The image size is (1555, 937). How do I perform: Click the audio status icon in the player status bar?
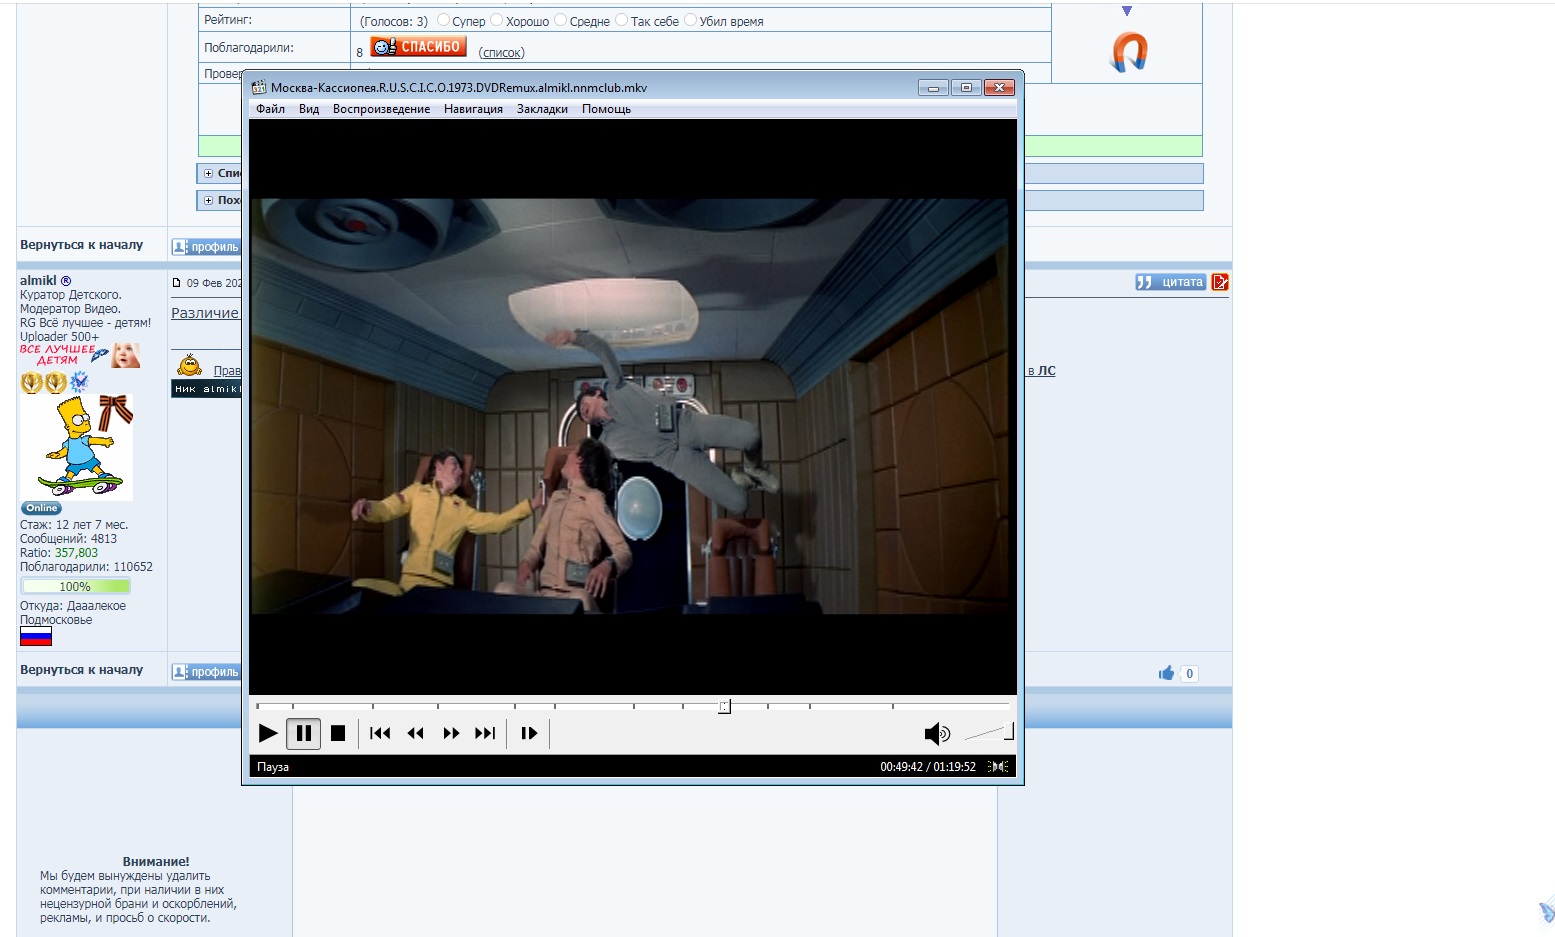(998, 767)
